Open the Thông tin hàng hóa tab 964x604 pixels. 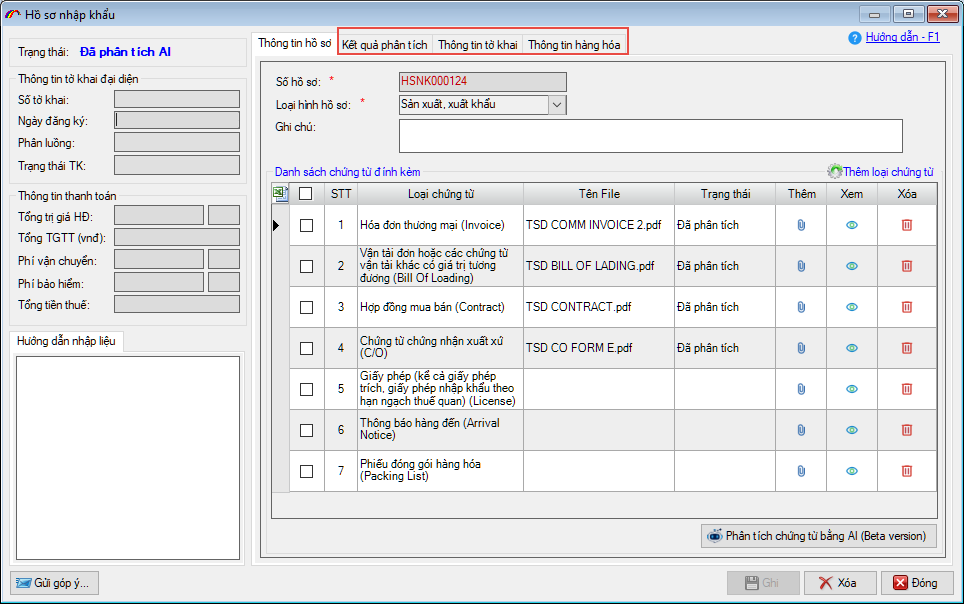574,45
